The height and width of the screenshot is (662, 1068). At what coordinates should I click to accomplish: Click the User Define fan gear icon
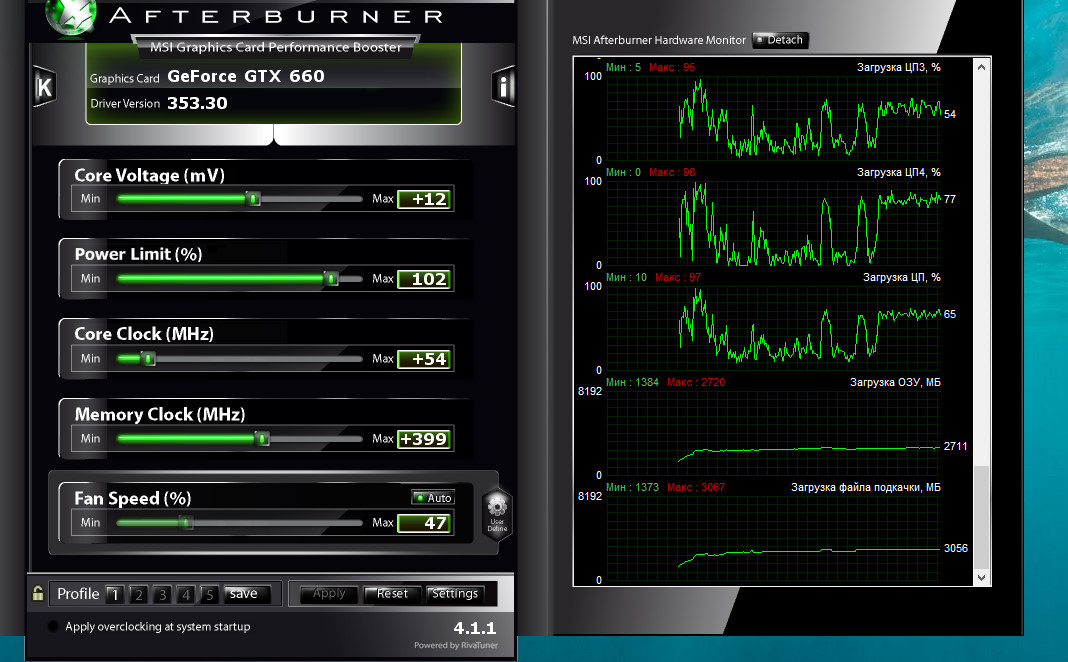coord(497,514)
